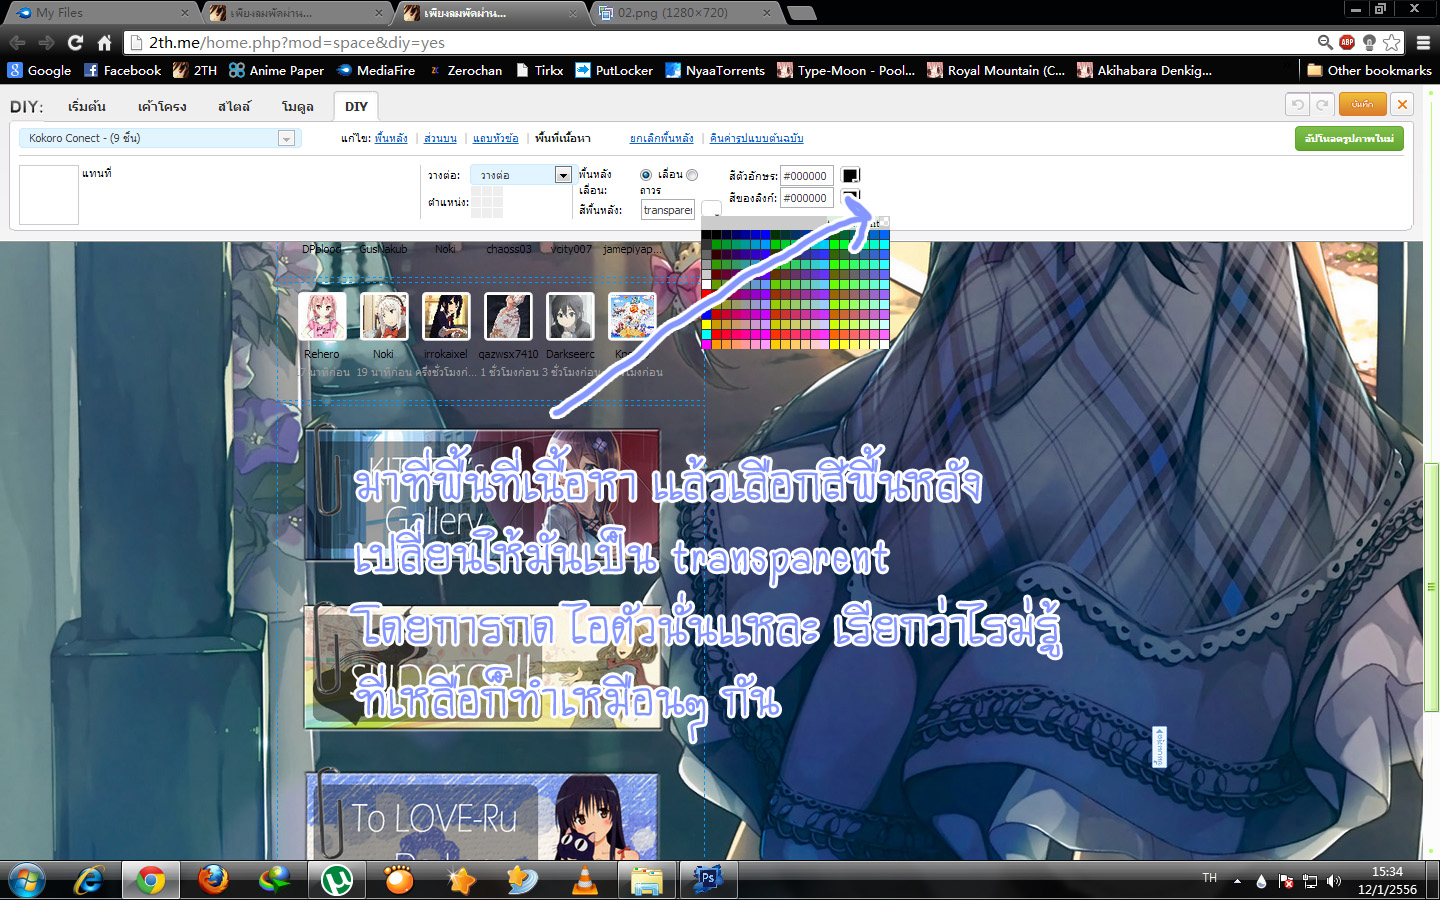Click the Rehero avatar thumbnail

coord(322,316)
